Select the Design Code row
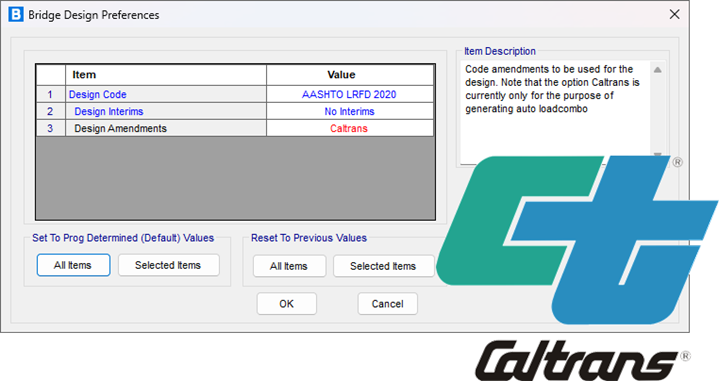Image resolution: width=719 pixels, height=381 pixels. click(235, 94)
